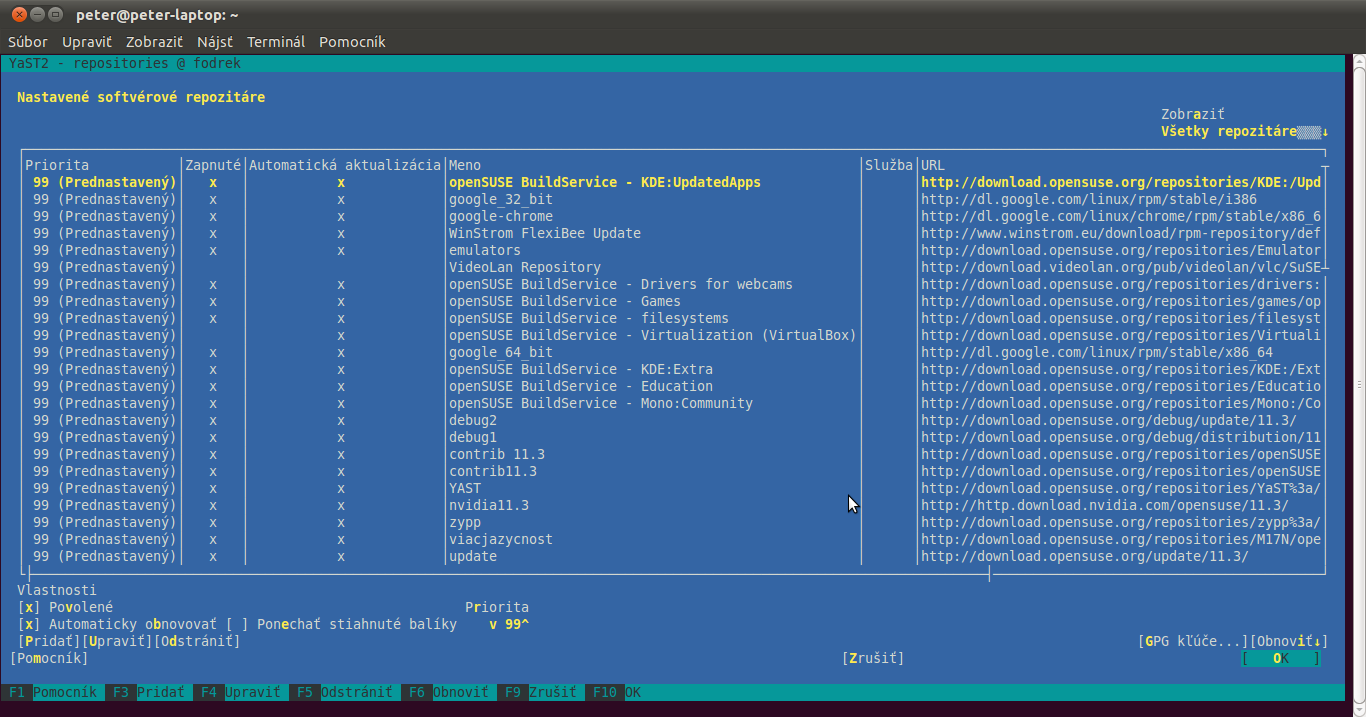Select the KDE:UpdatedApps repository row
This screenshot has width=1366, height=717.
[673, 182]
